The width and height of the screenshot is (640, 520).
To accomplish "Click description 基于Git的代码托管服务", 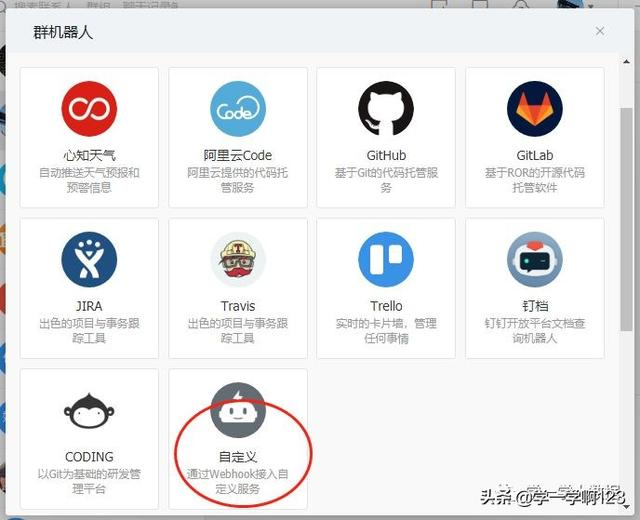I will point(386,180).
